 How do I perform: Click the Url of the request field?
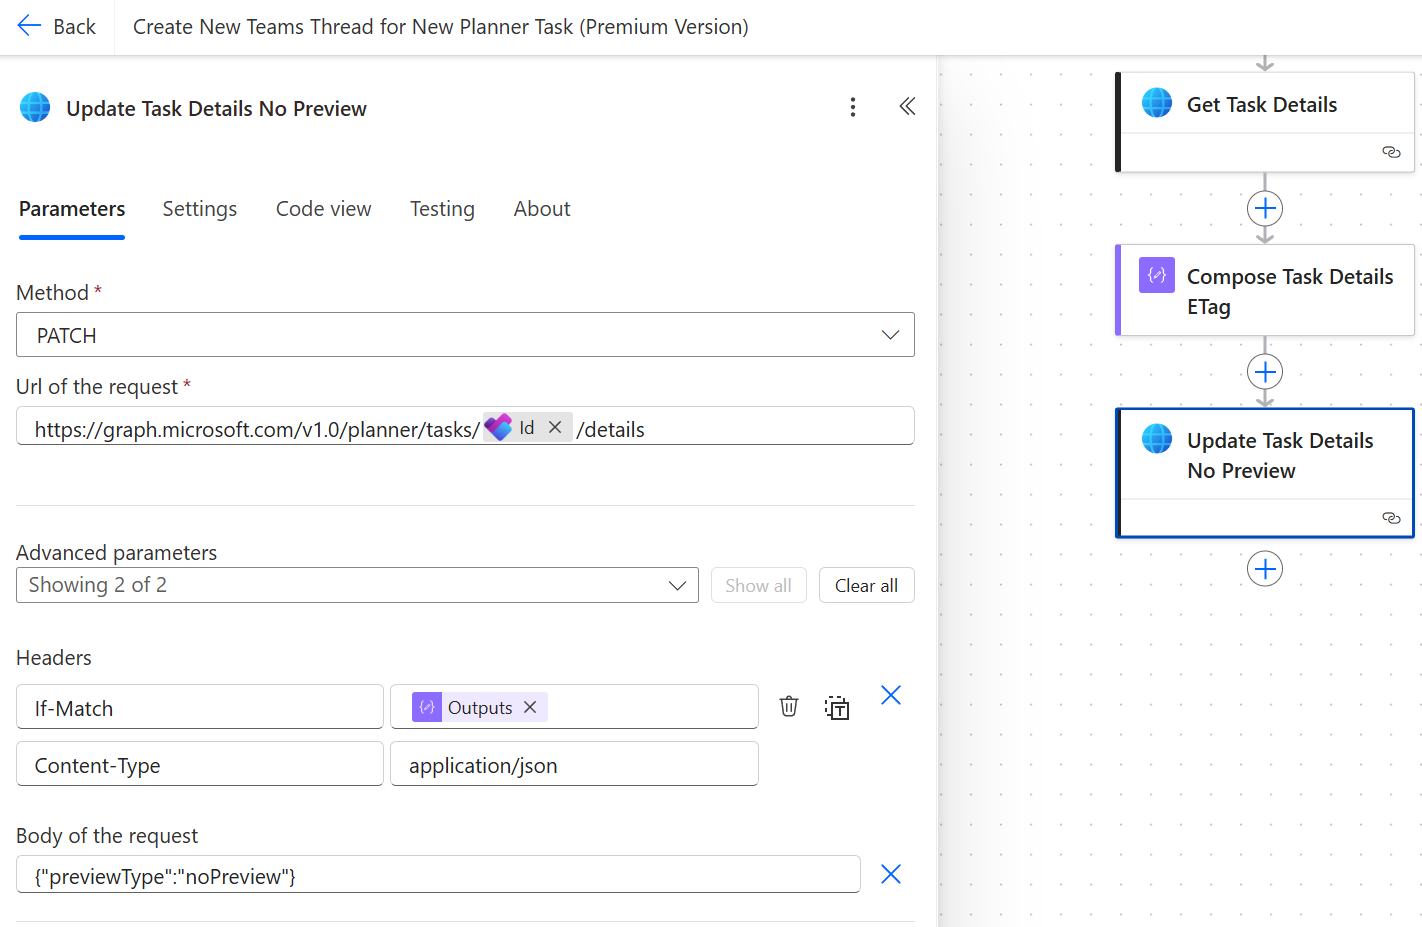pyautogui.click(x=465, y=426)
